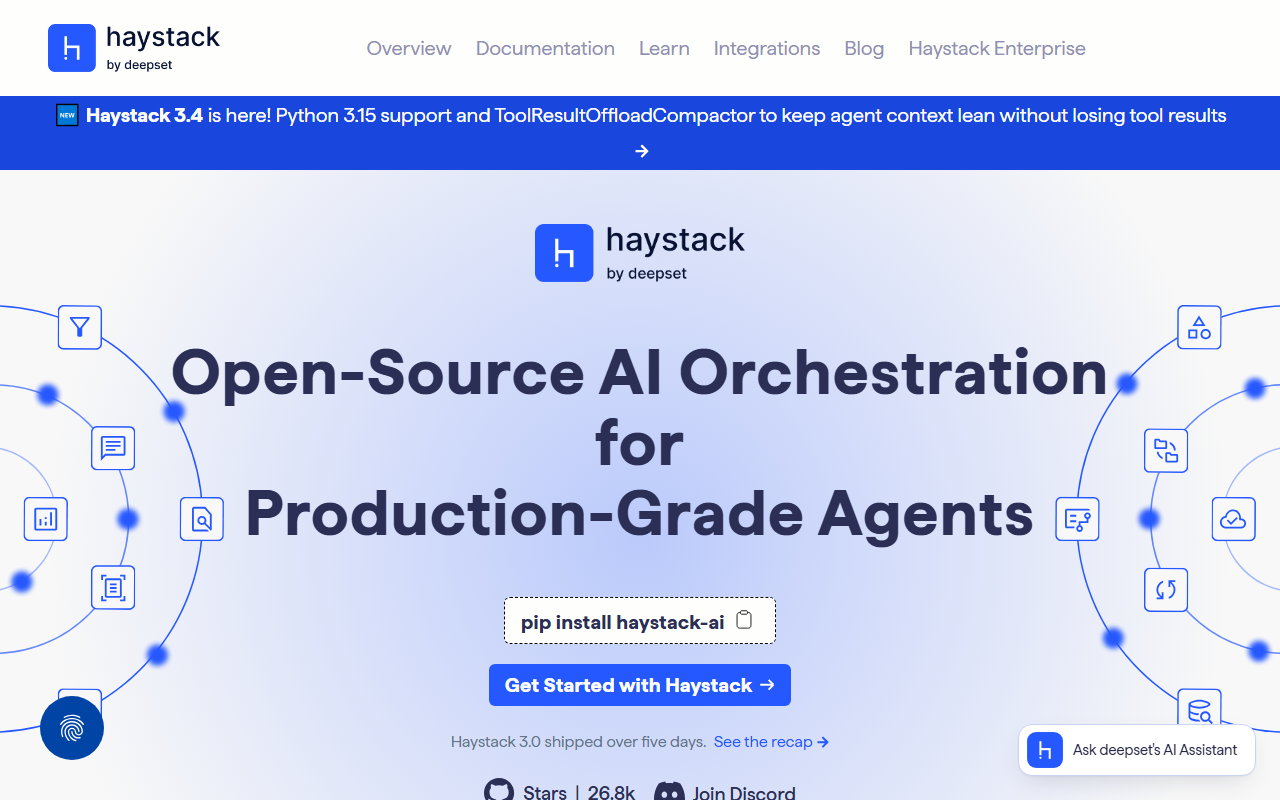
Task: Open the Overview menu item
Action: tap(409, 48)
